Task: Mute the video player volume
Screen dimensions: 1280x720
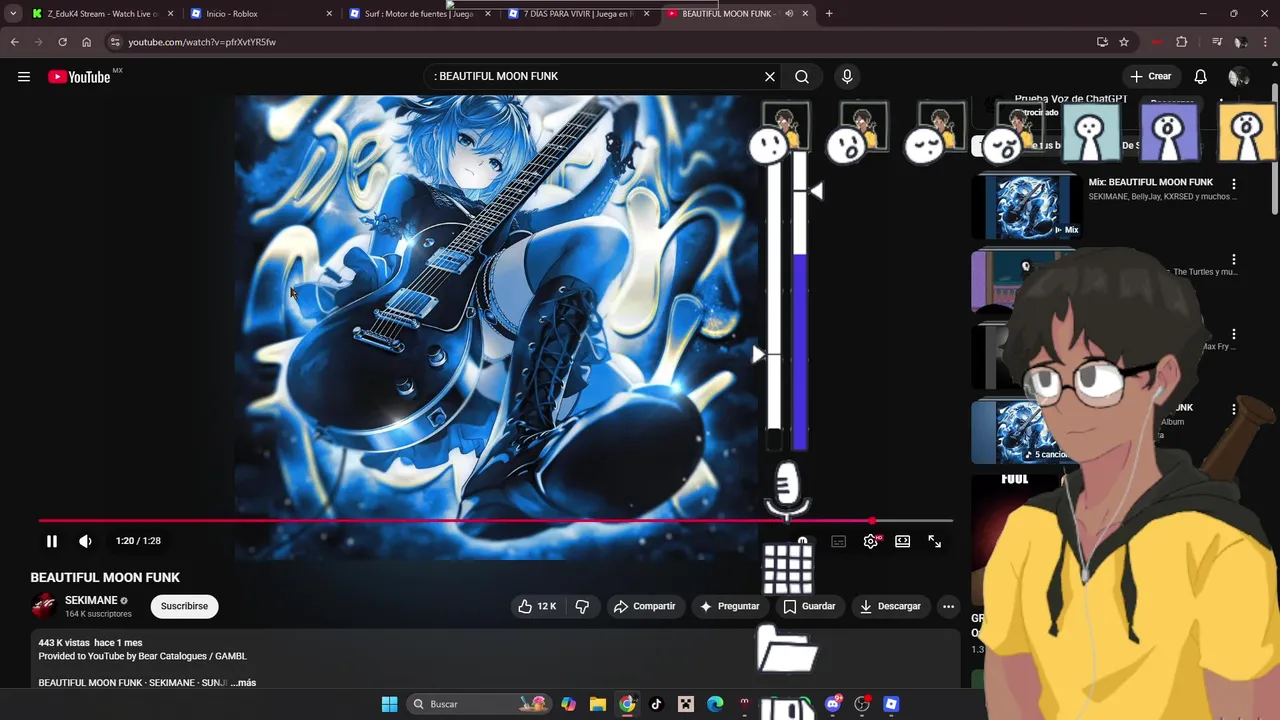Action: pos(85,541)
